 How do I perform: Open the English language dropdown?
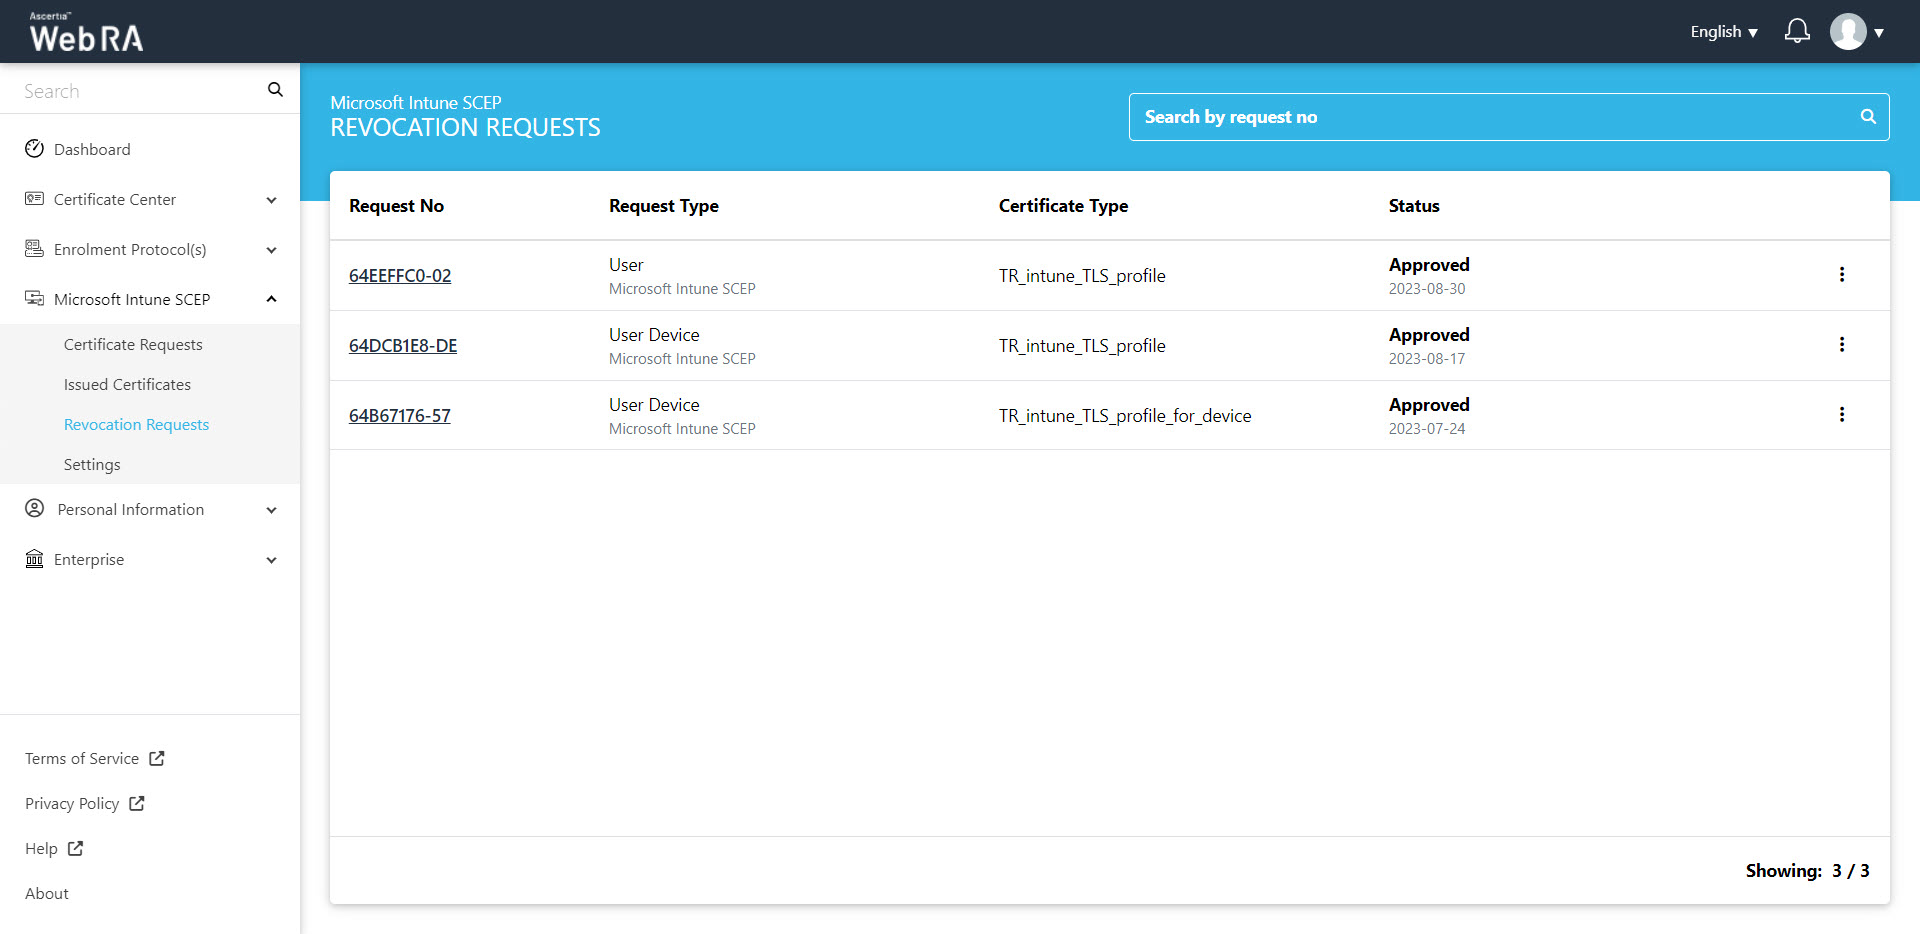tap(1723, 32)
